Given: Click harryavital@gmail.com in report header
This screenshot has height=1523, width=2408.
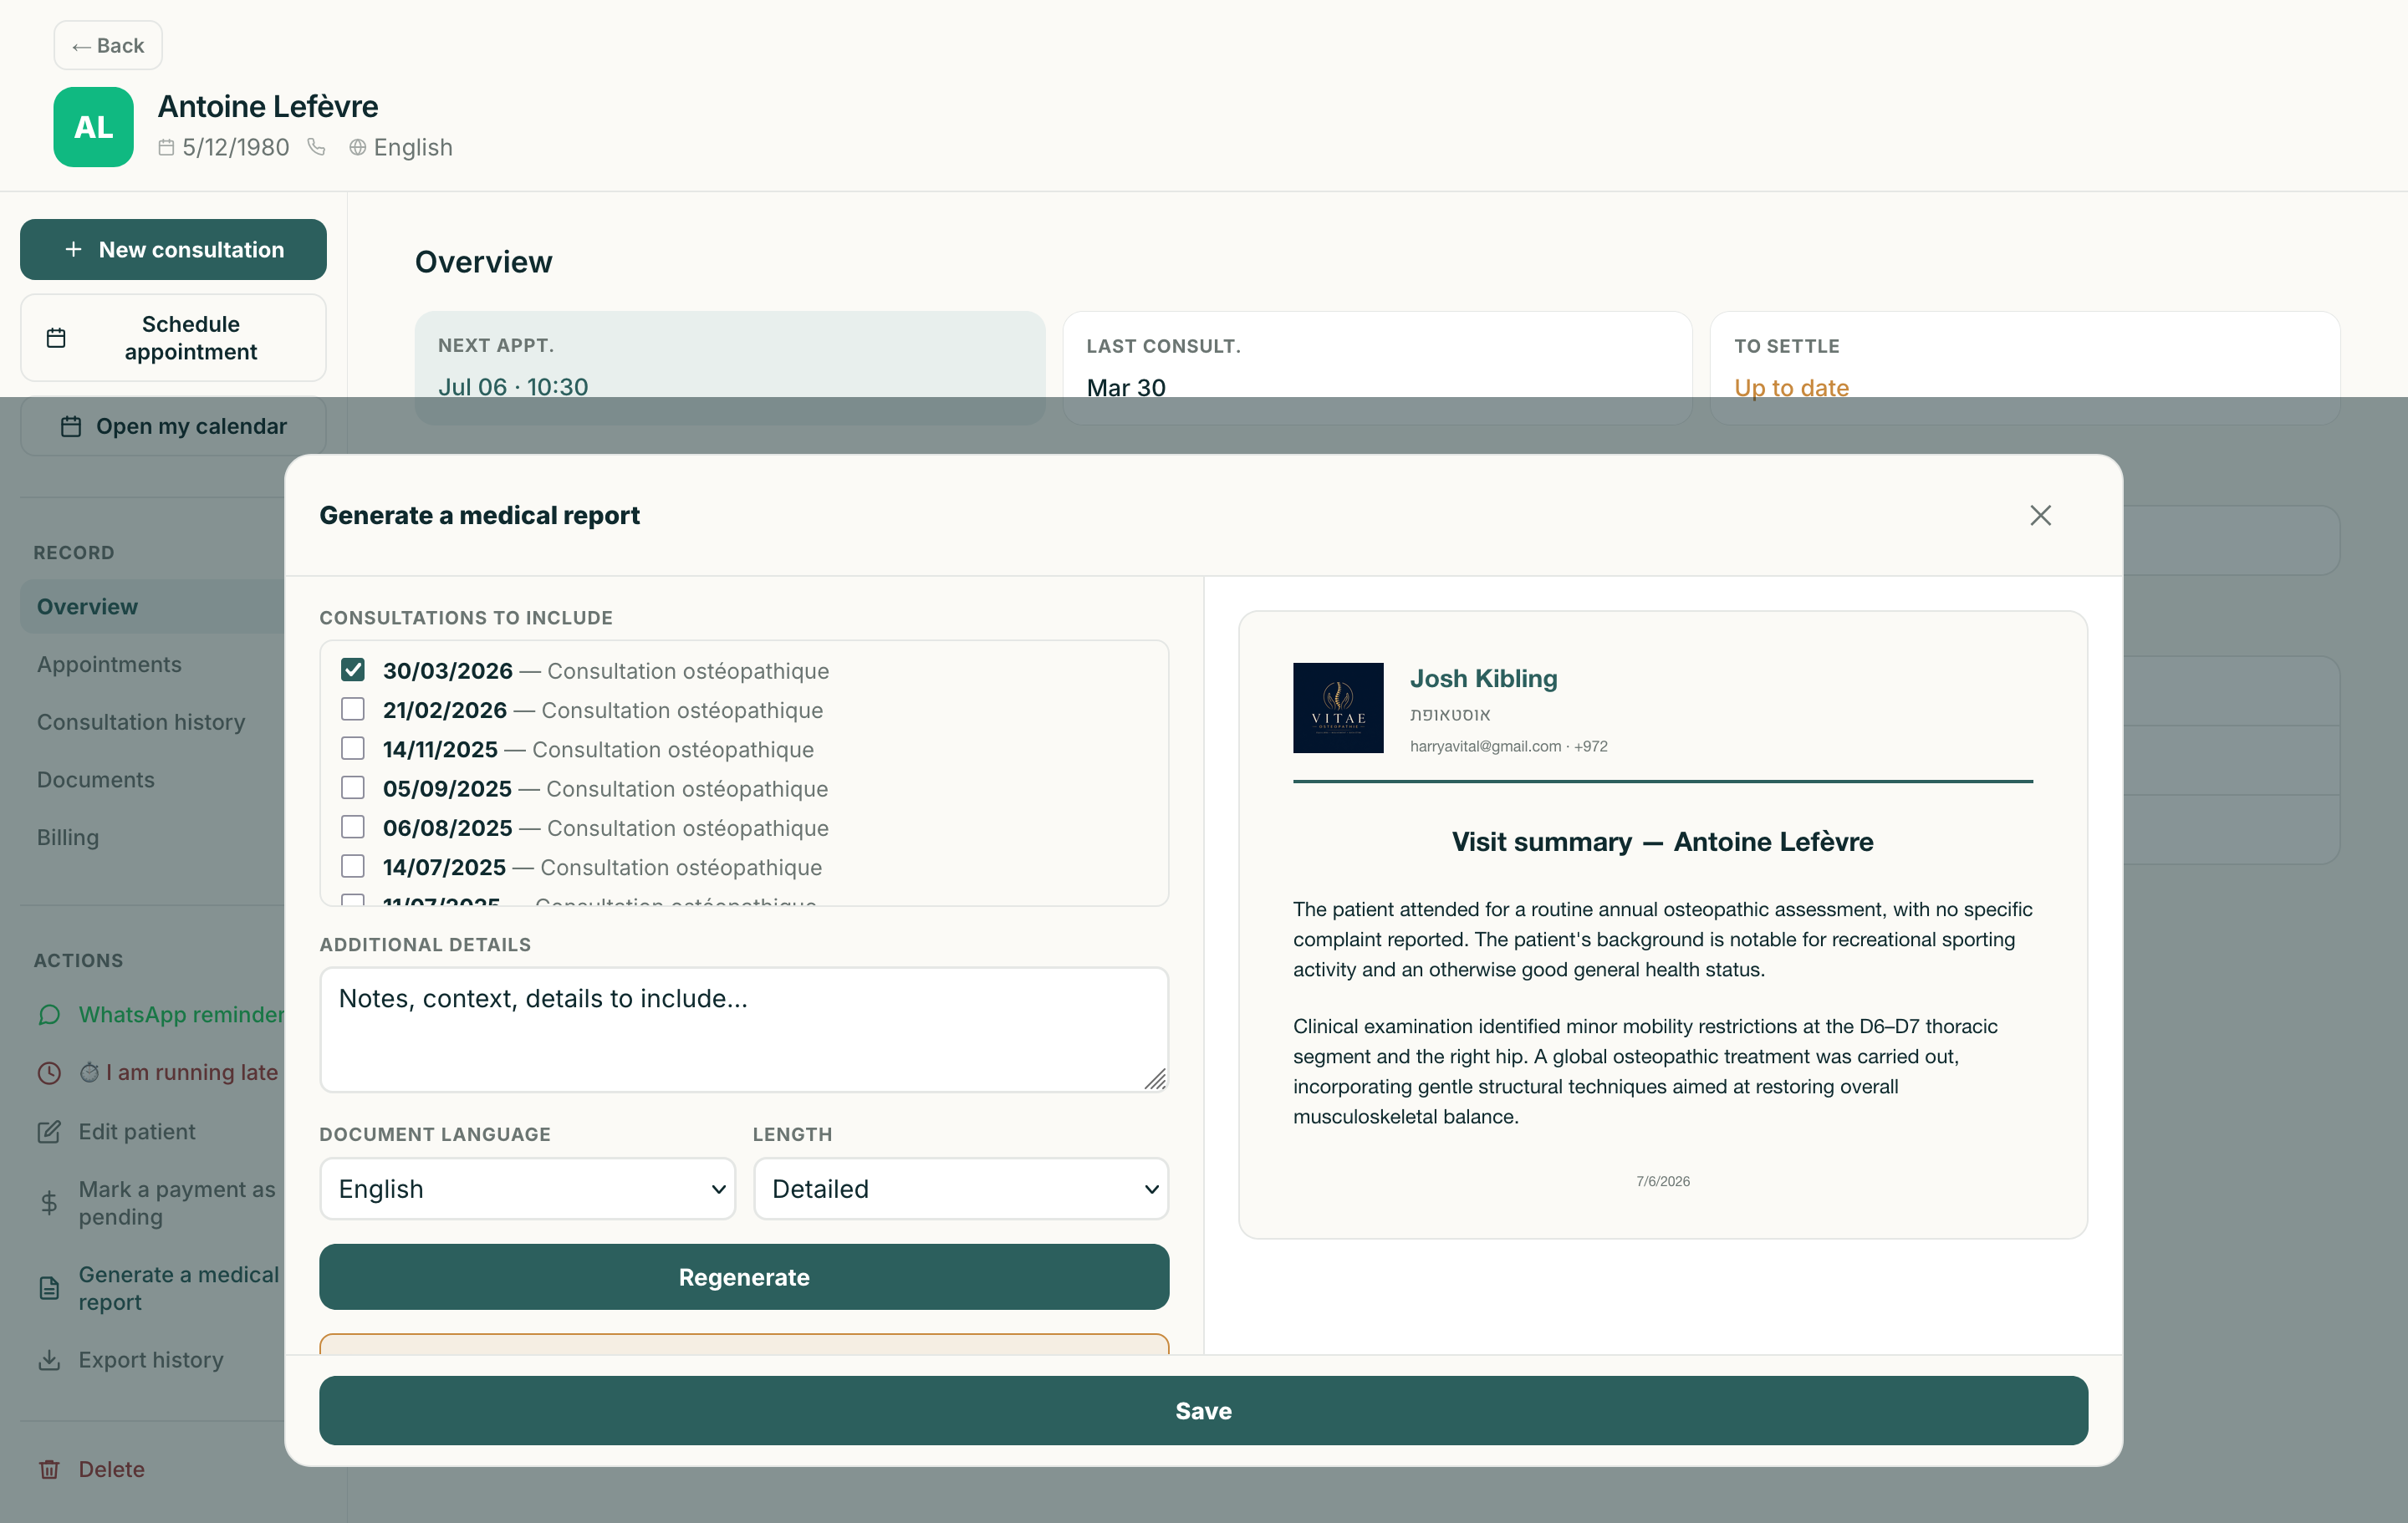Looking at the screenshot, I should (1485, 746).
